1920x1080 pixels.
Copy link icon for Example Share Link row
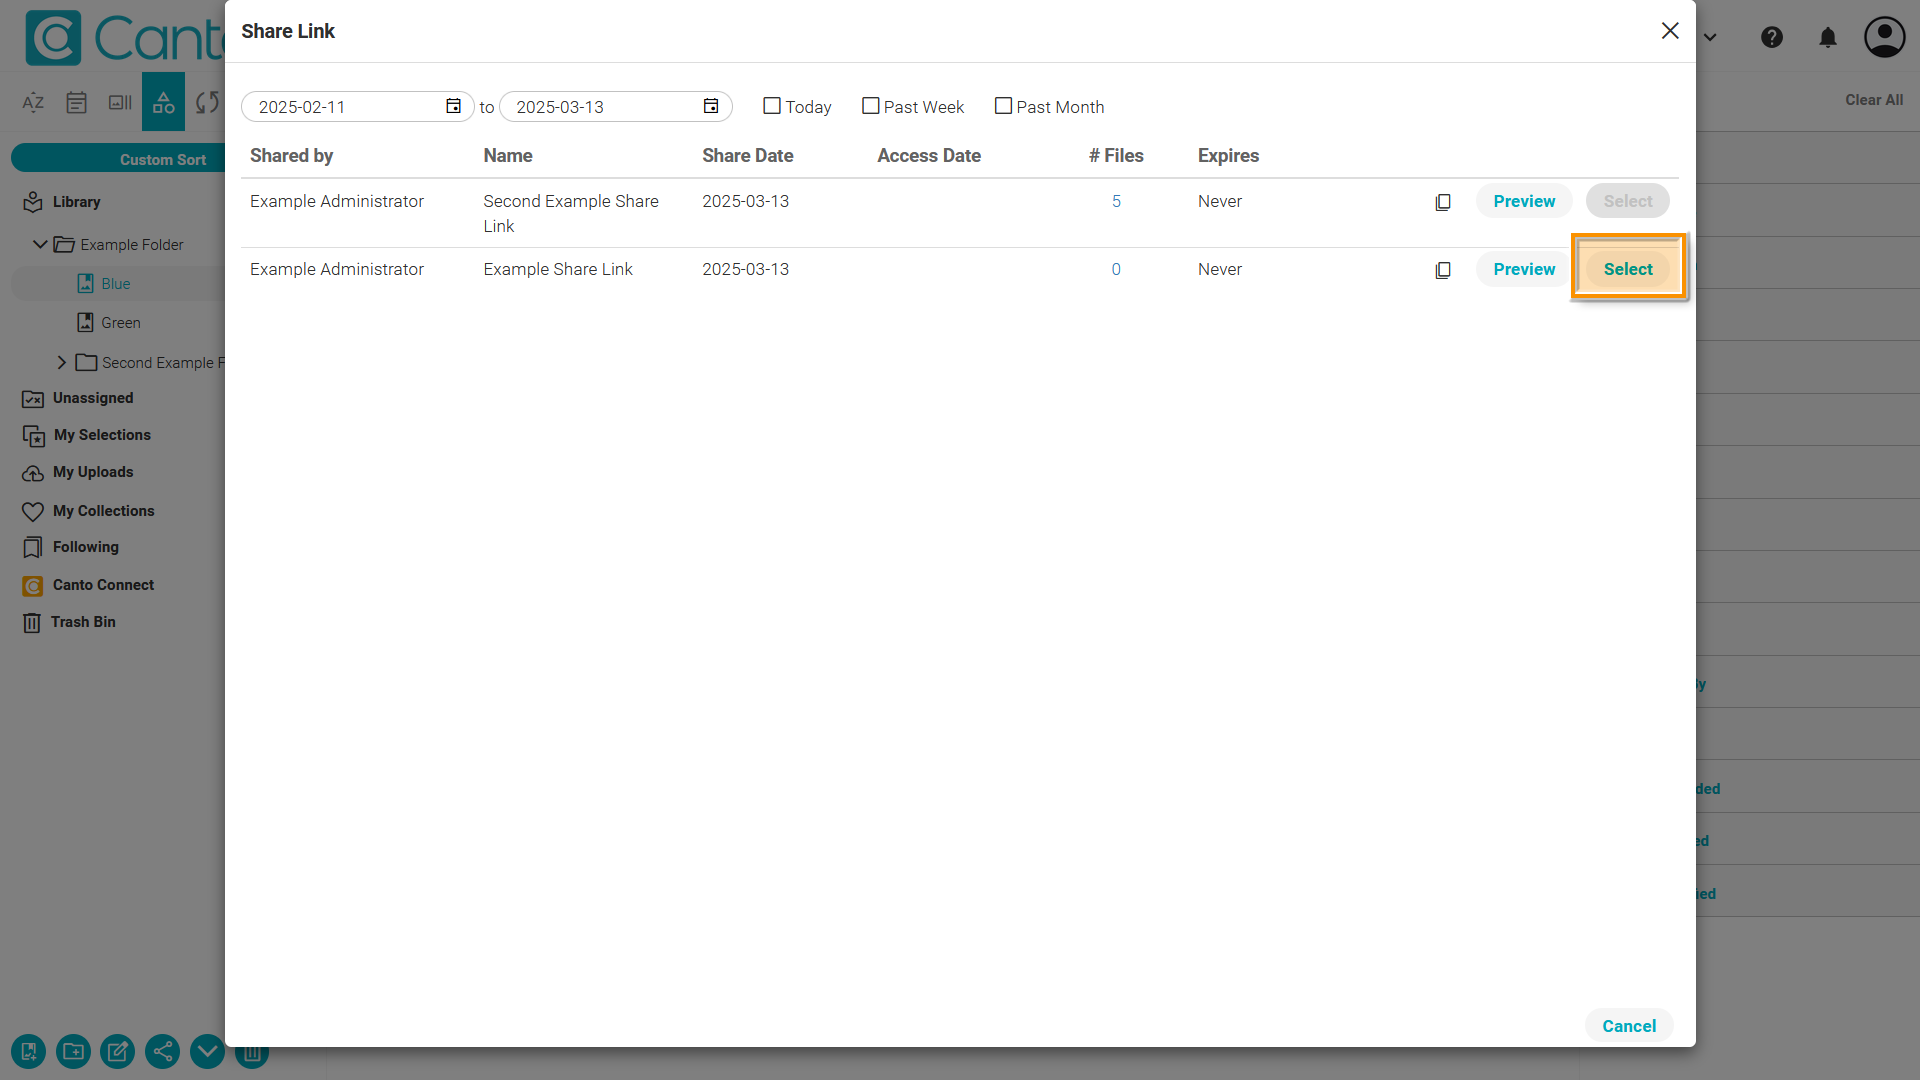1443,270
